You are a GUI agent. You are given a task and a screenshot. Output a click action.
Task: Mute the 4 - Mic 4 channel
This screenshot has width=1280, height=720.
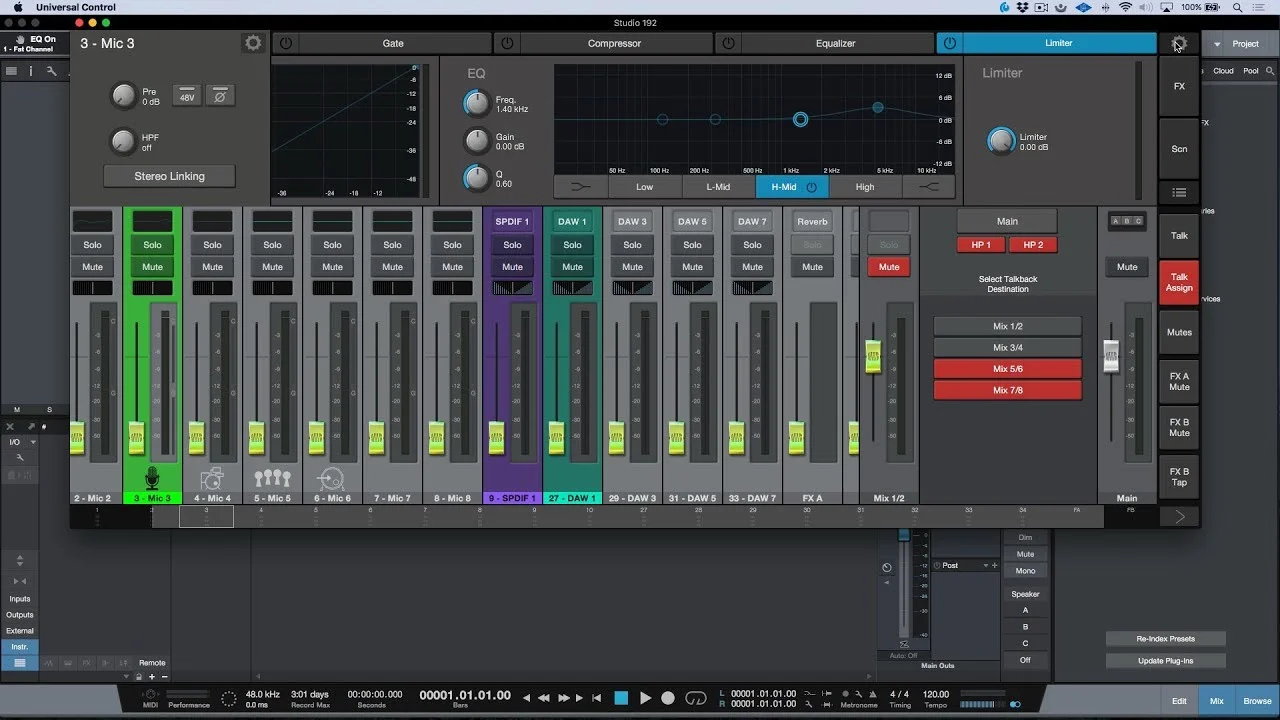click(x=212, y=267)
